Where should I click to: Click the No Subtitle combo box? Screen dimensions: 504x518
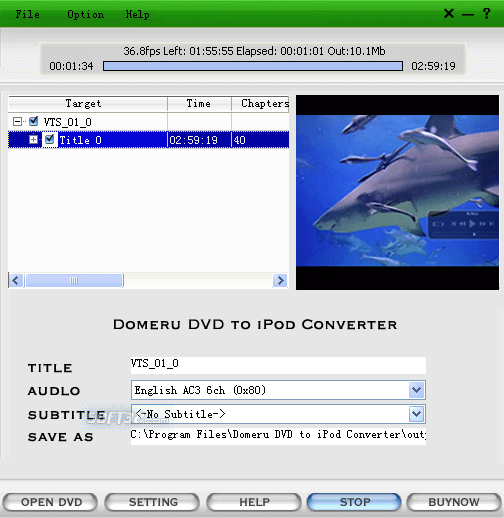click(x=278, y=414)
